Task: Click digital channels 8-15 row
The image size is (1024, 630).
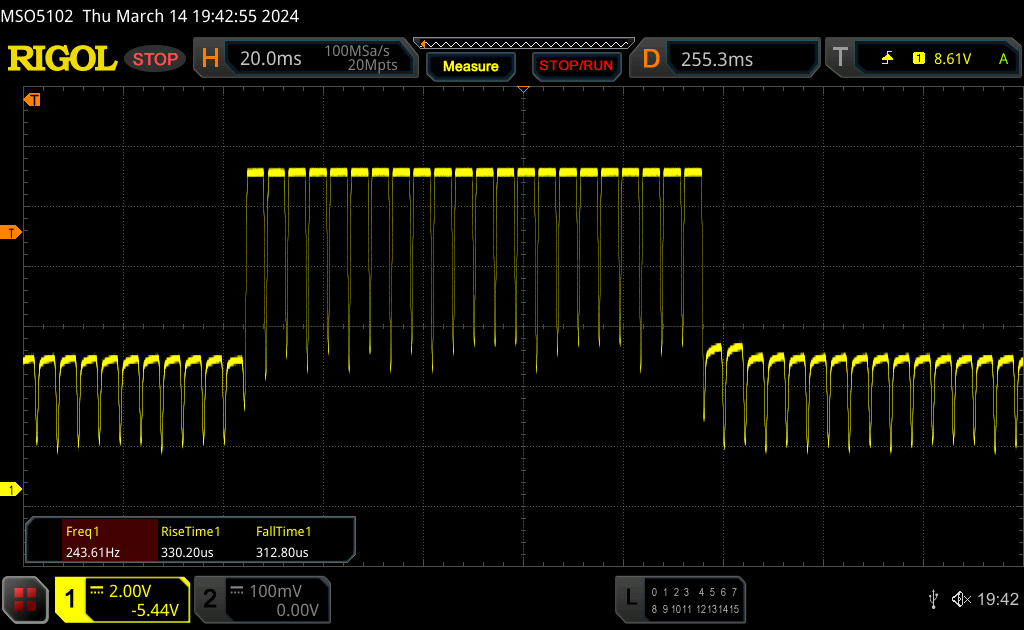Action: [694, 609]
